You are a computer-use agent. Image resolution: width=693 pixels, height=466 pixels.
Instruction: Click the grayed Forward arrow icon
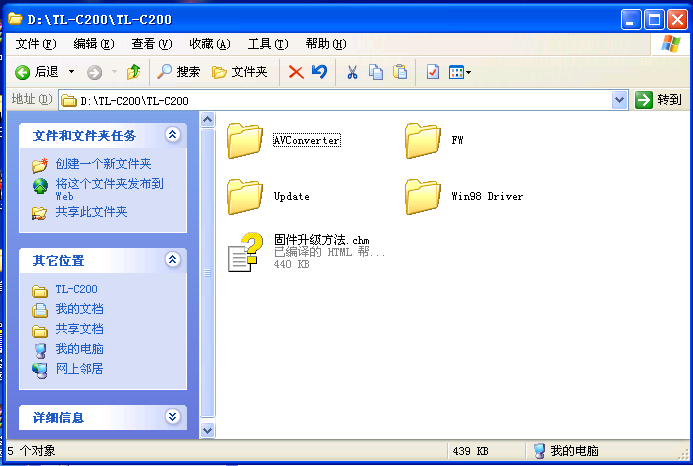[x=94, y=72]
